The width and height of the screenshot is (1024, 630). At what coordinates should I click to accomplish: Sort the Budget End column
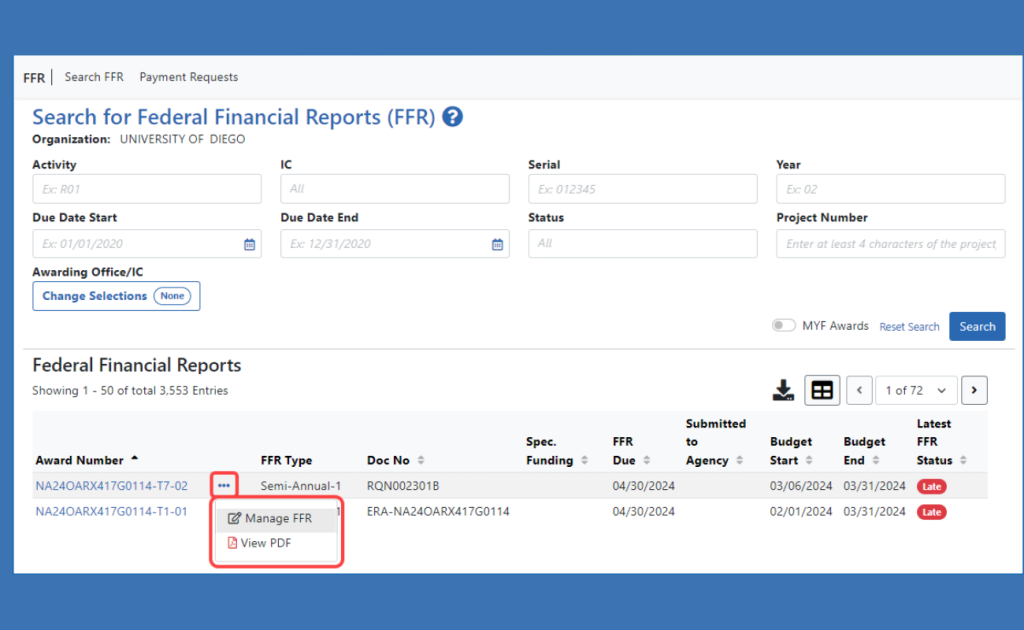pos(876,460)
